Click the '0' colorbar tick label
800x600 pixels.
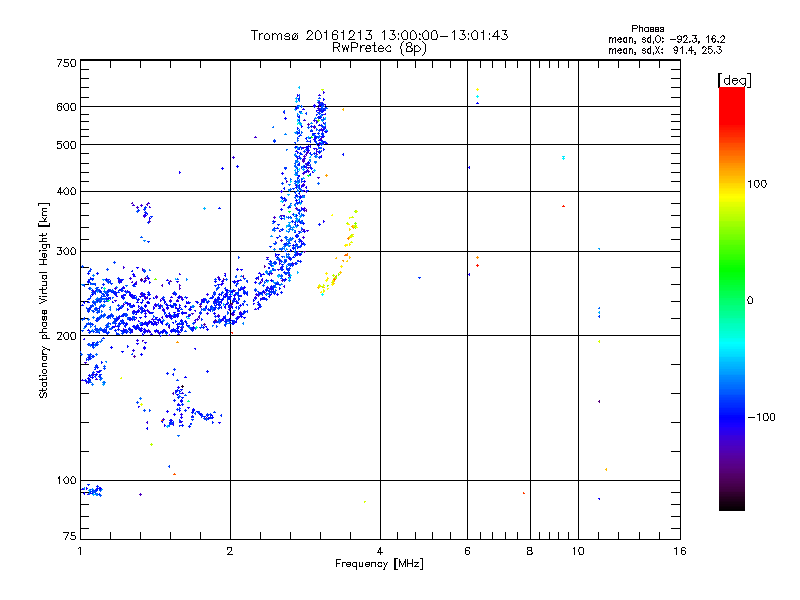(750, 301)
